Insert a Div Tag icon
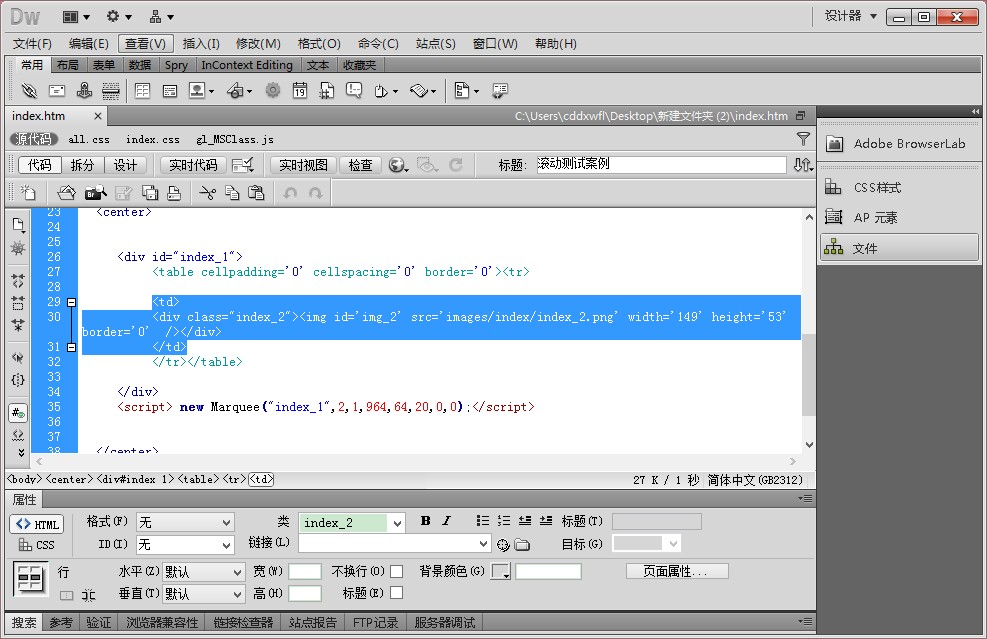 tap(170, 91)
